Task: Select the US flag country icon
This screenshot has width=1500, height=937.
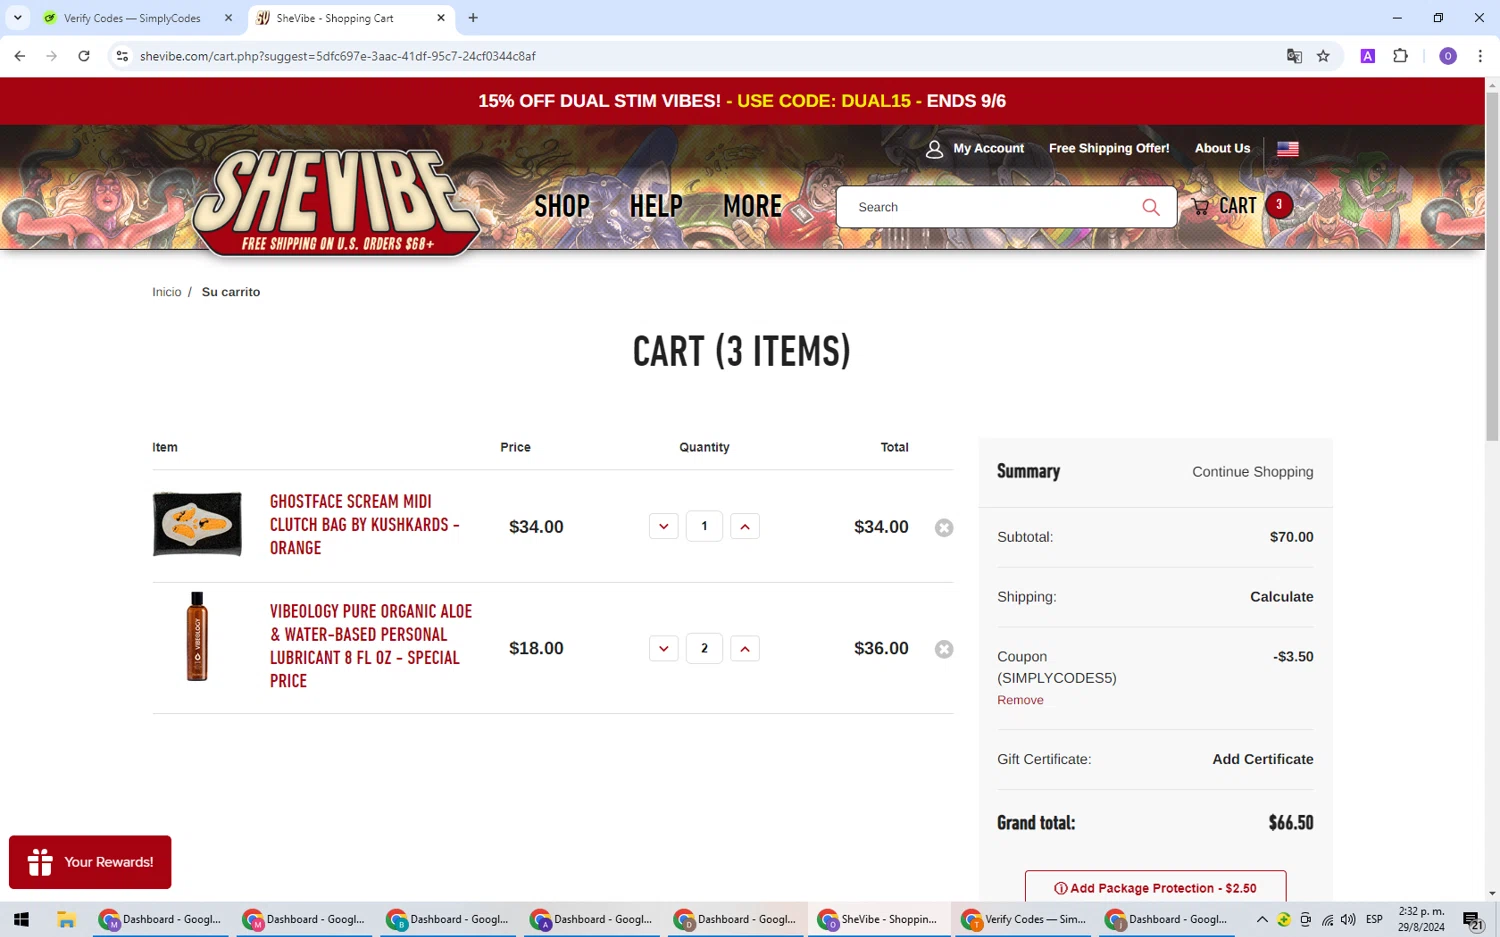Action: 1288,149
